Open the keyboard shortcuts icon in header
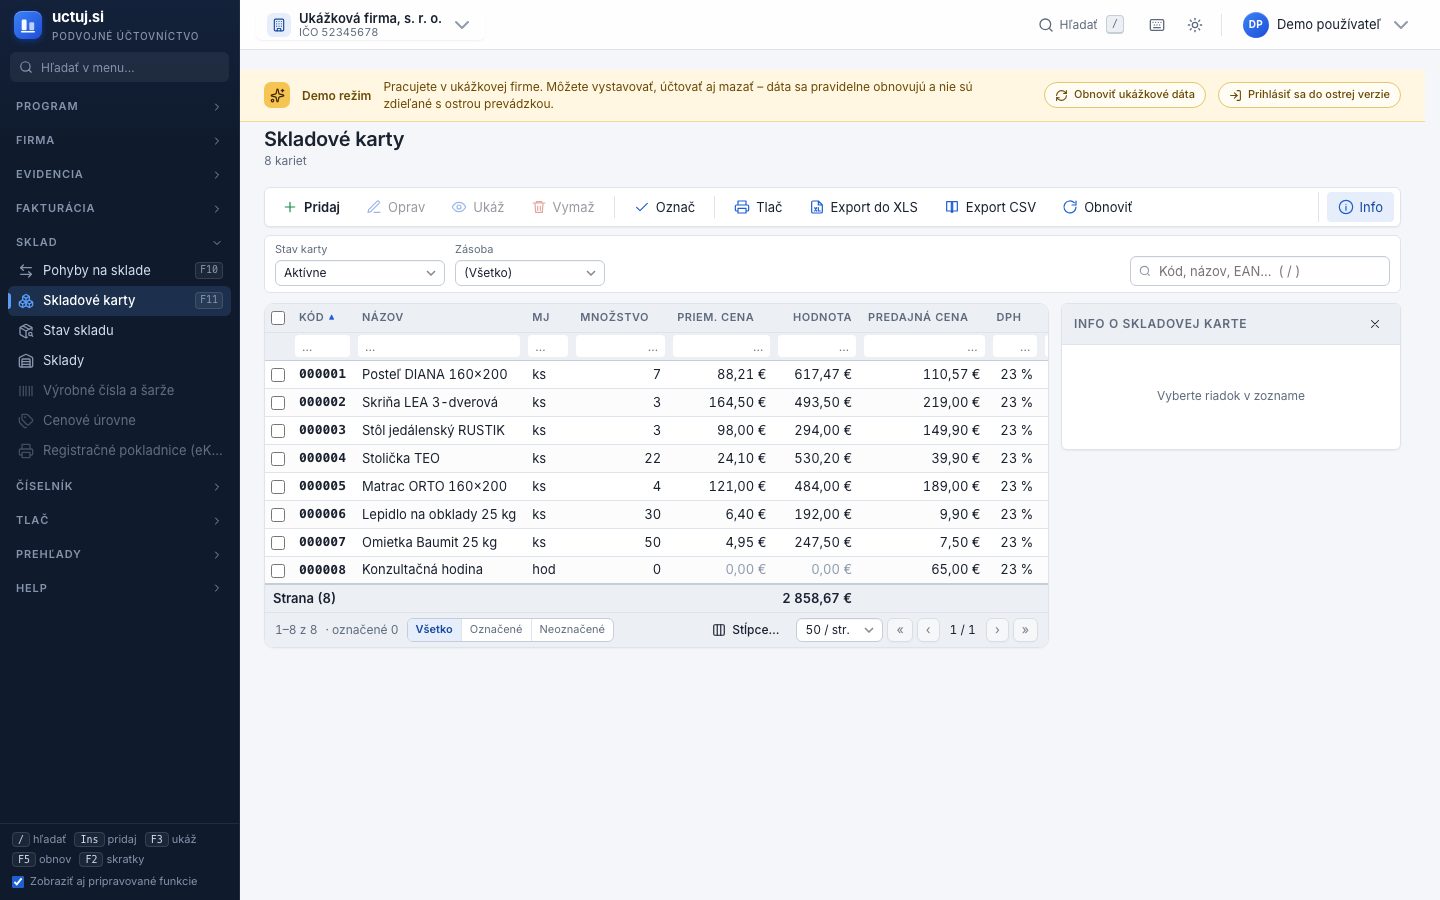 pos(1157,25)
